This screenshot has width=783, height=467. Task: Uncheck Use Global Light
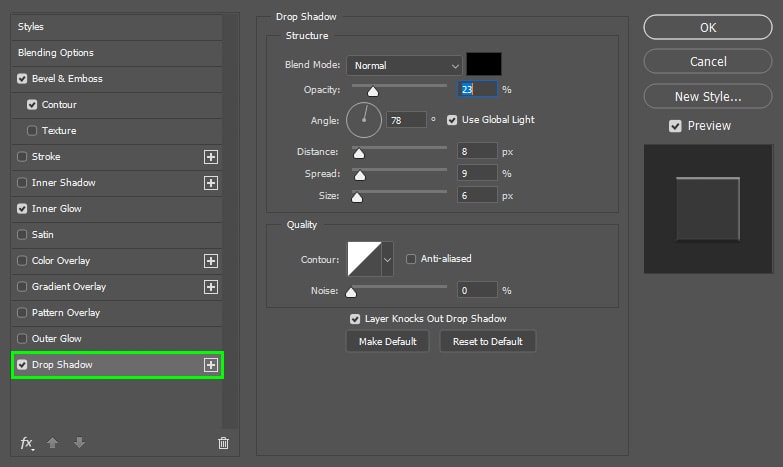point(452,120)
